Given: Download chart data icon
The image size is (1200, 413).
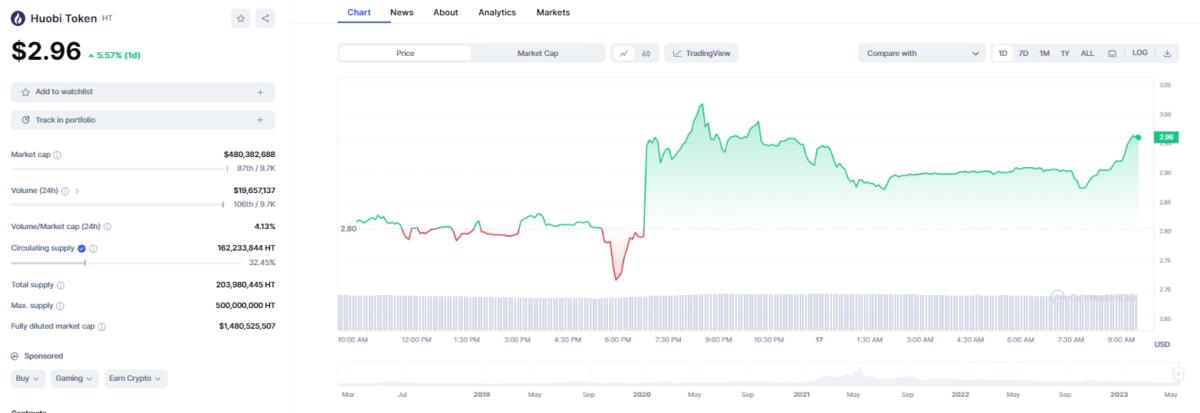Looking at the screenshot, I should pyautogui.click(x=1168, y=53).
